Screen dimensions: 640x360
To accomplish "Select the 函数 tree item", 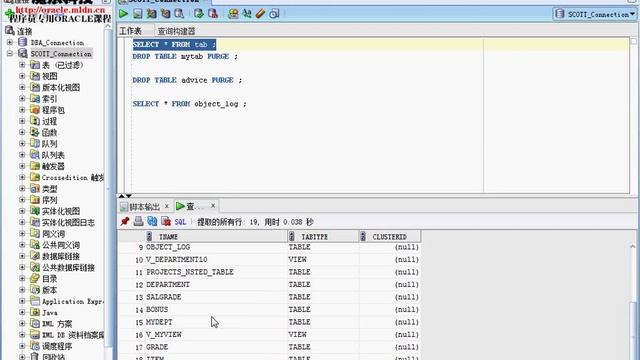I will pyautogui.click(x=49, y=133).
